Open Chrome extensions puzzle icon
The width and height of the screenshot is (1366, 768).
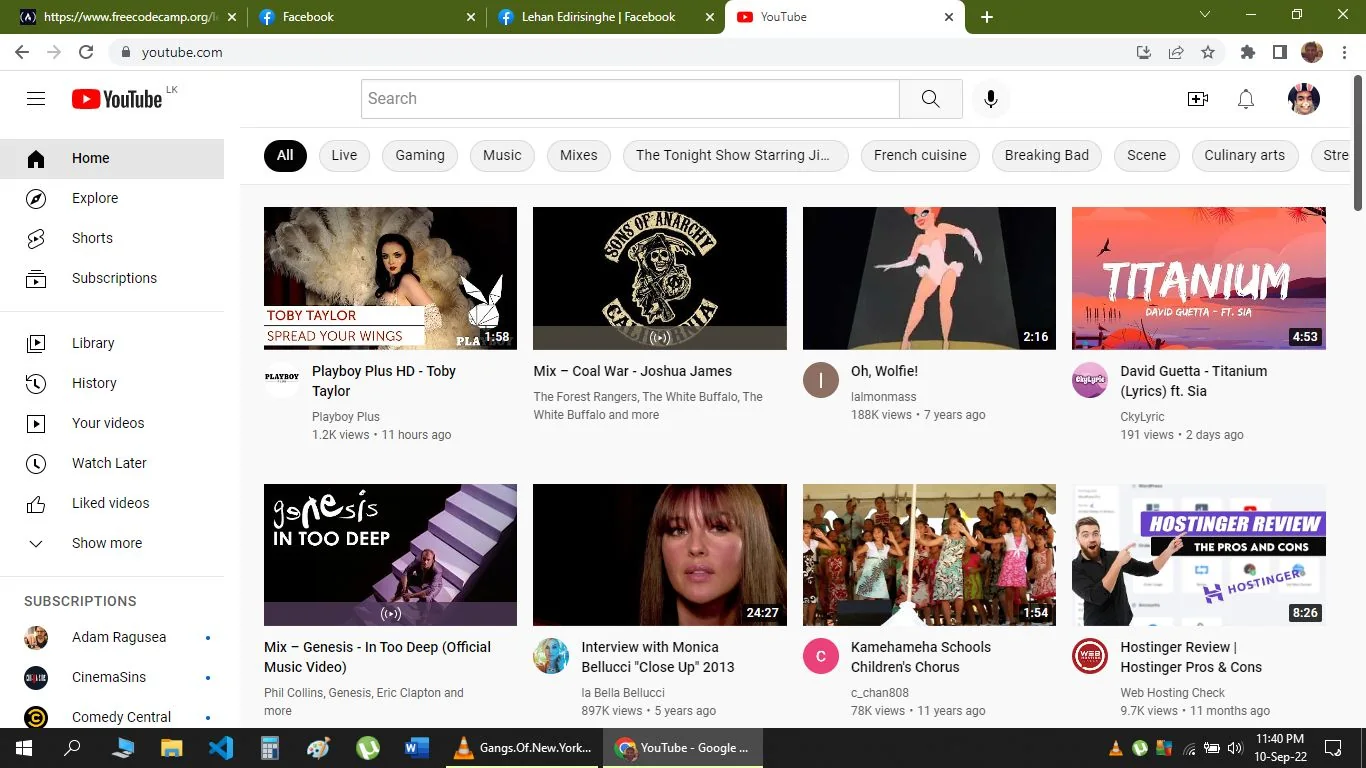pyautogui.click(x=1247, y=52)
